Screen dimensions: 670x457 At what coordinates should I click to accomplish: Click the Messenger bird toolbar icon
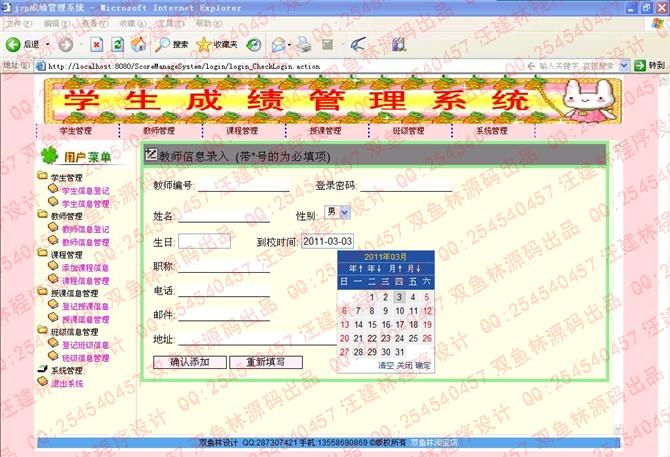[358, 44]
